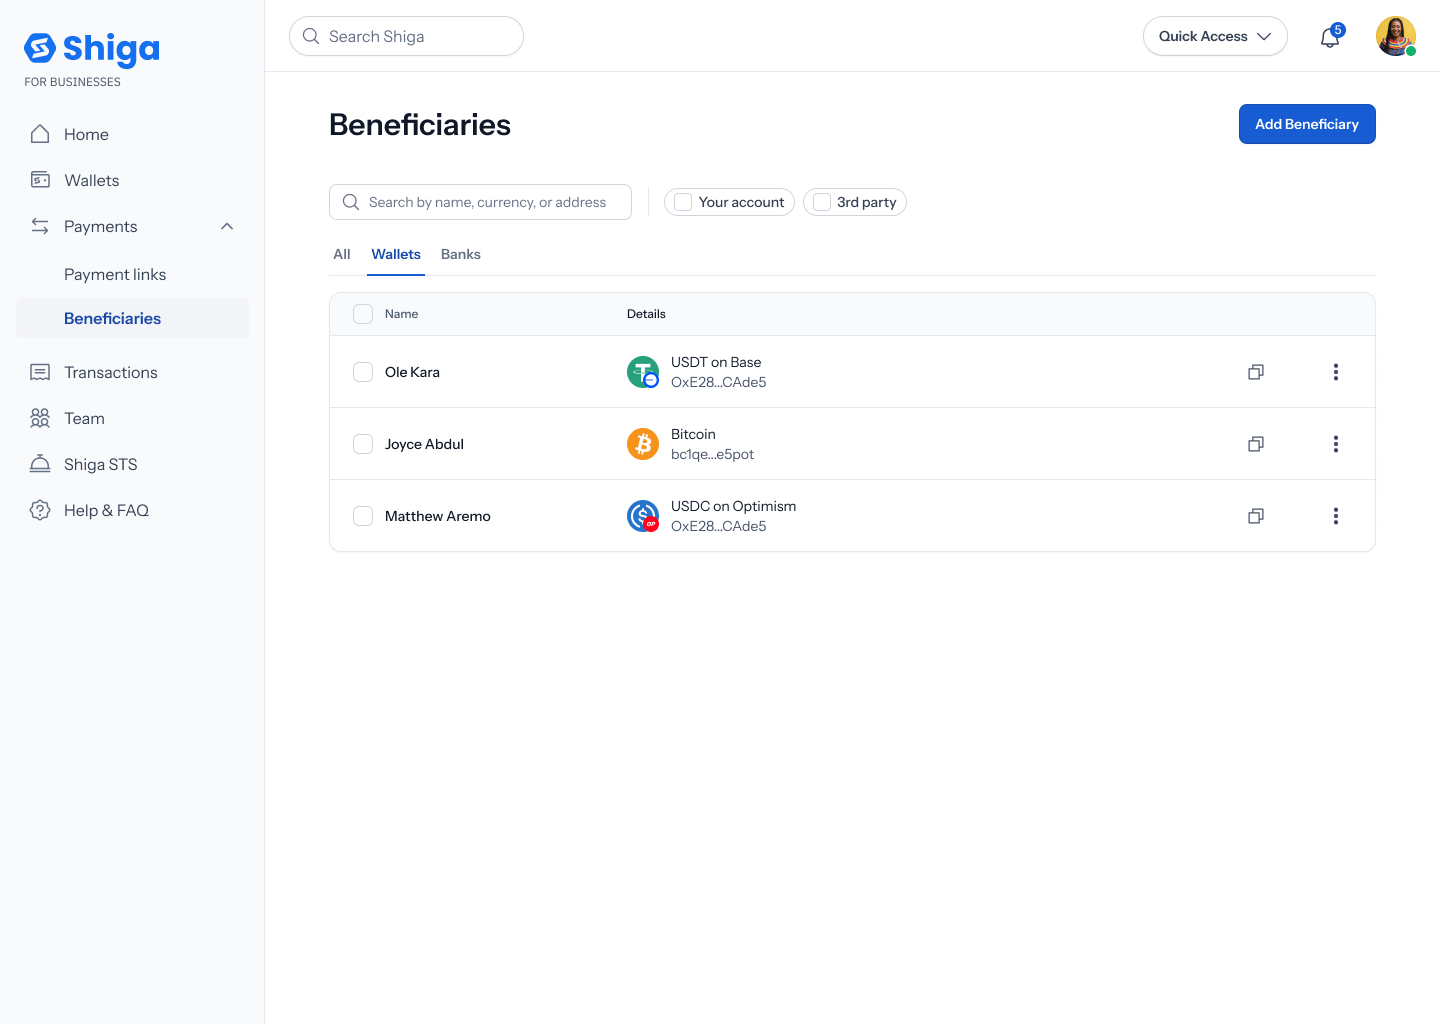This screenshot has width=1440, height=1024.
Task: Copy Joyce Abdul's Bitcoin address
Action: coord(1256,444)
